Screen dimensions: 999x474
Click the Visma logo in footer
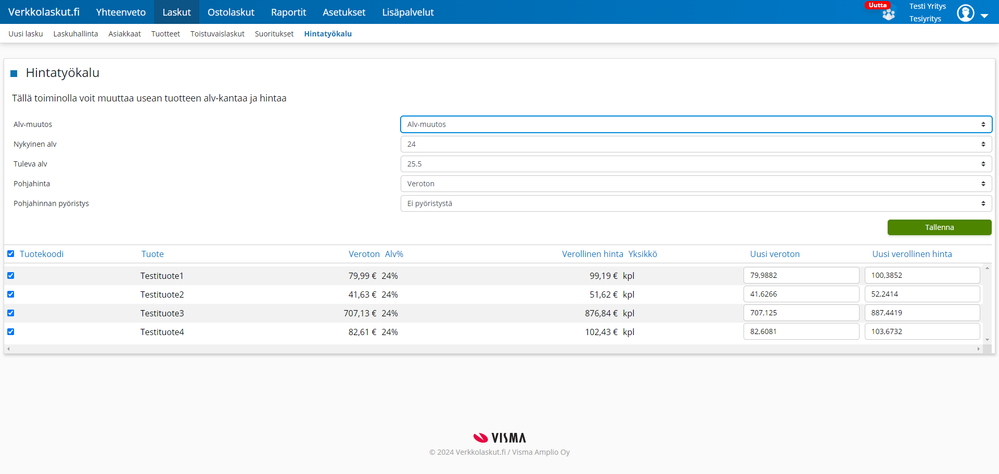tap(500, 438)
